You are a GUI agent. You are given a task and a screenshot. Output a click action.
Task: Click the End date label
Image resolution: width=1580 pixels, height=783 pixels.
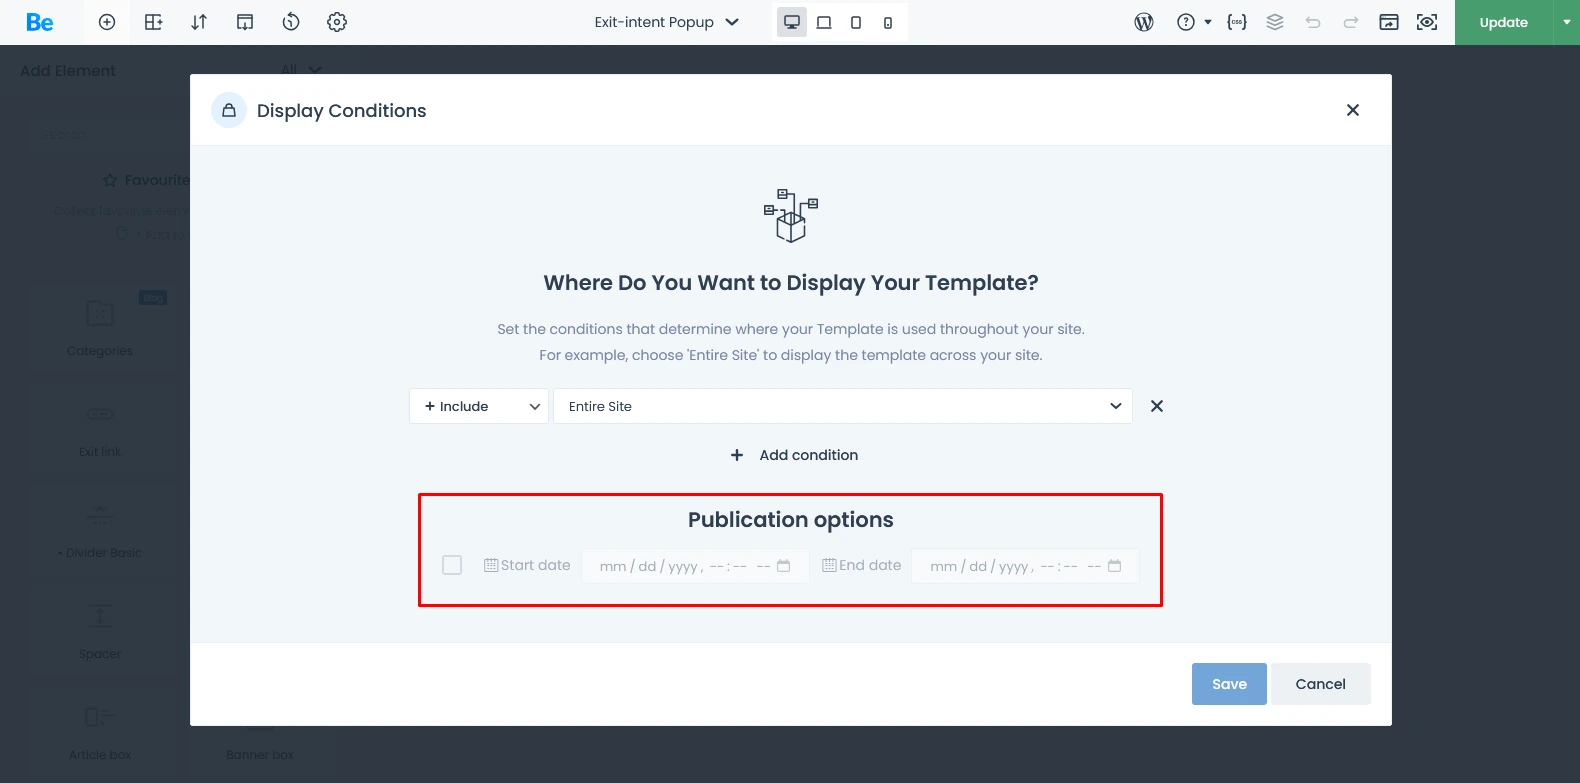coord(870,565)
